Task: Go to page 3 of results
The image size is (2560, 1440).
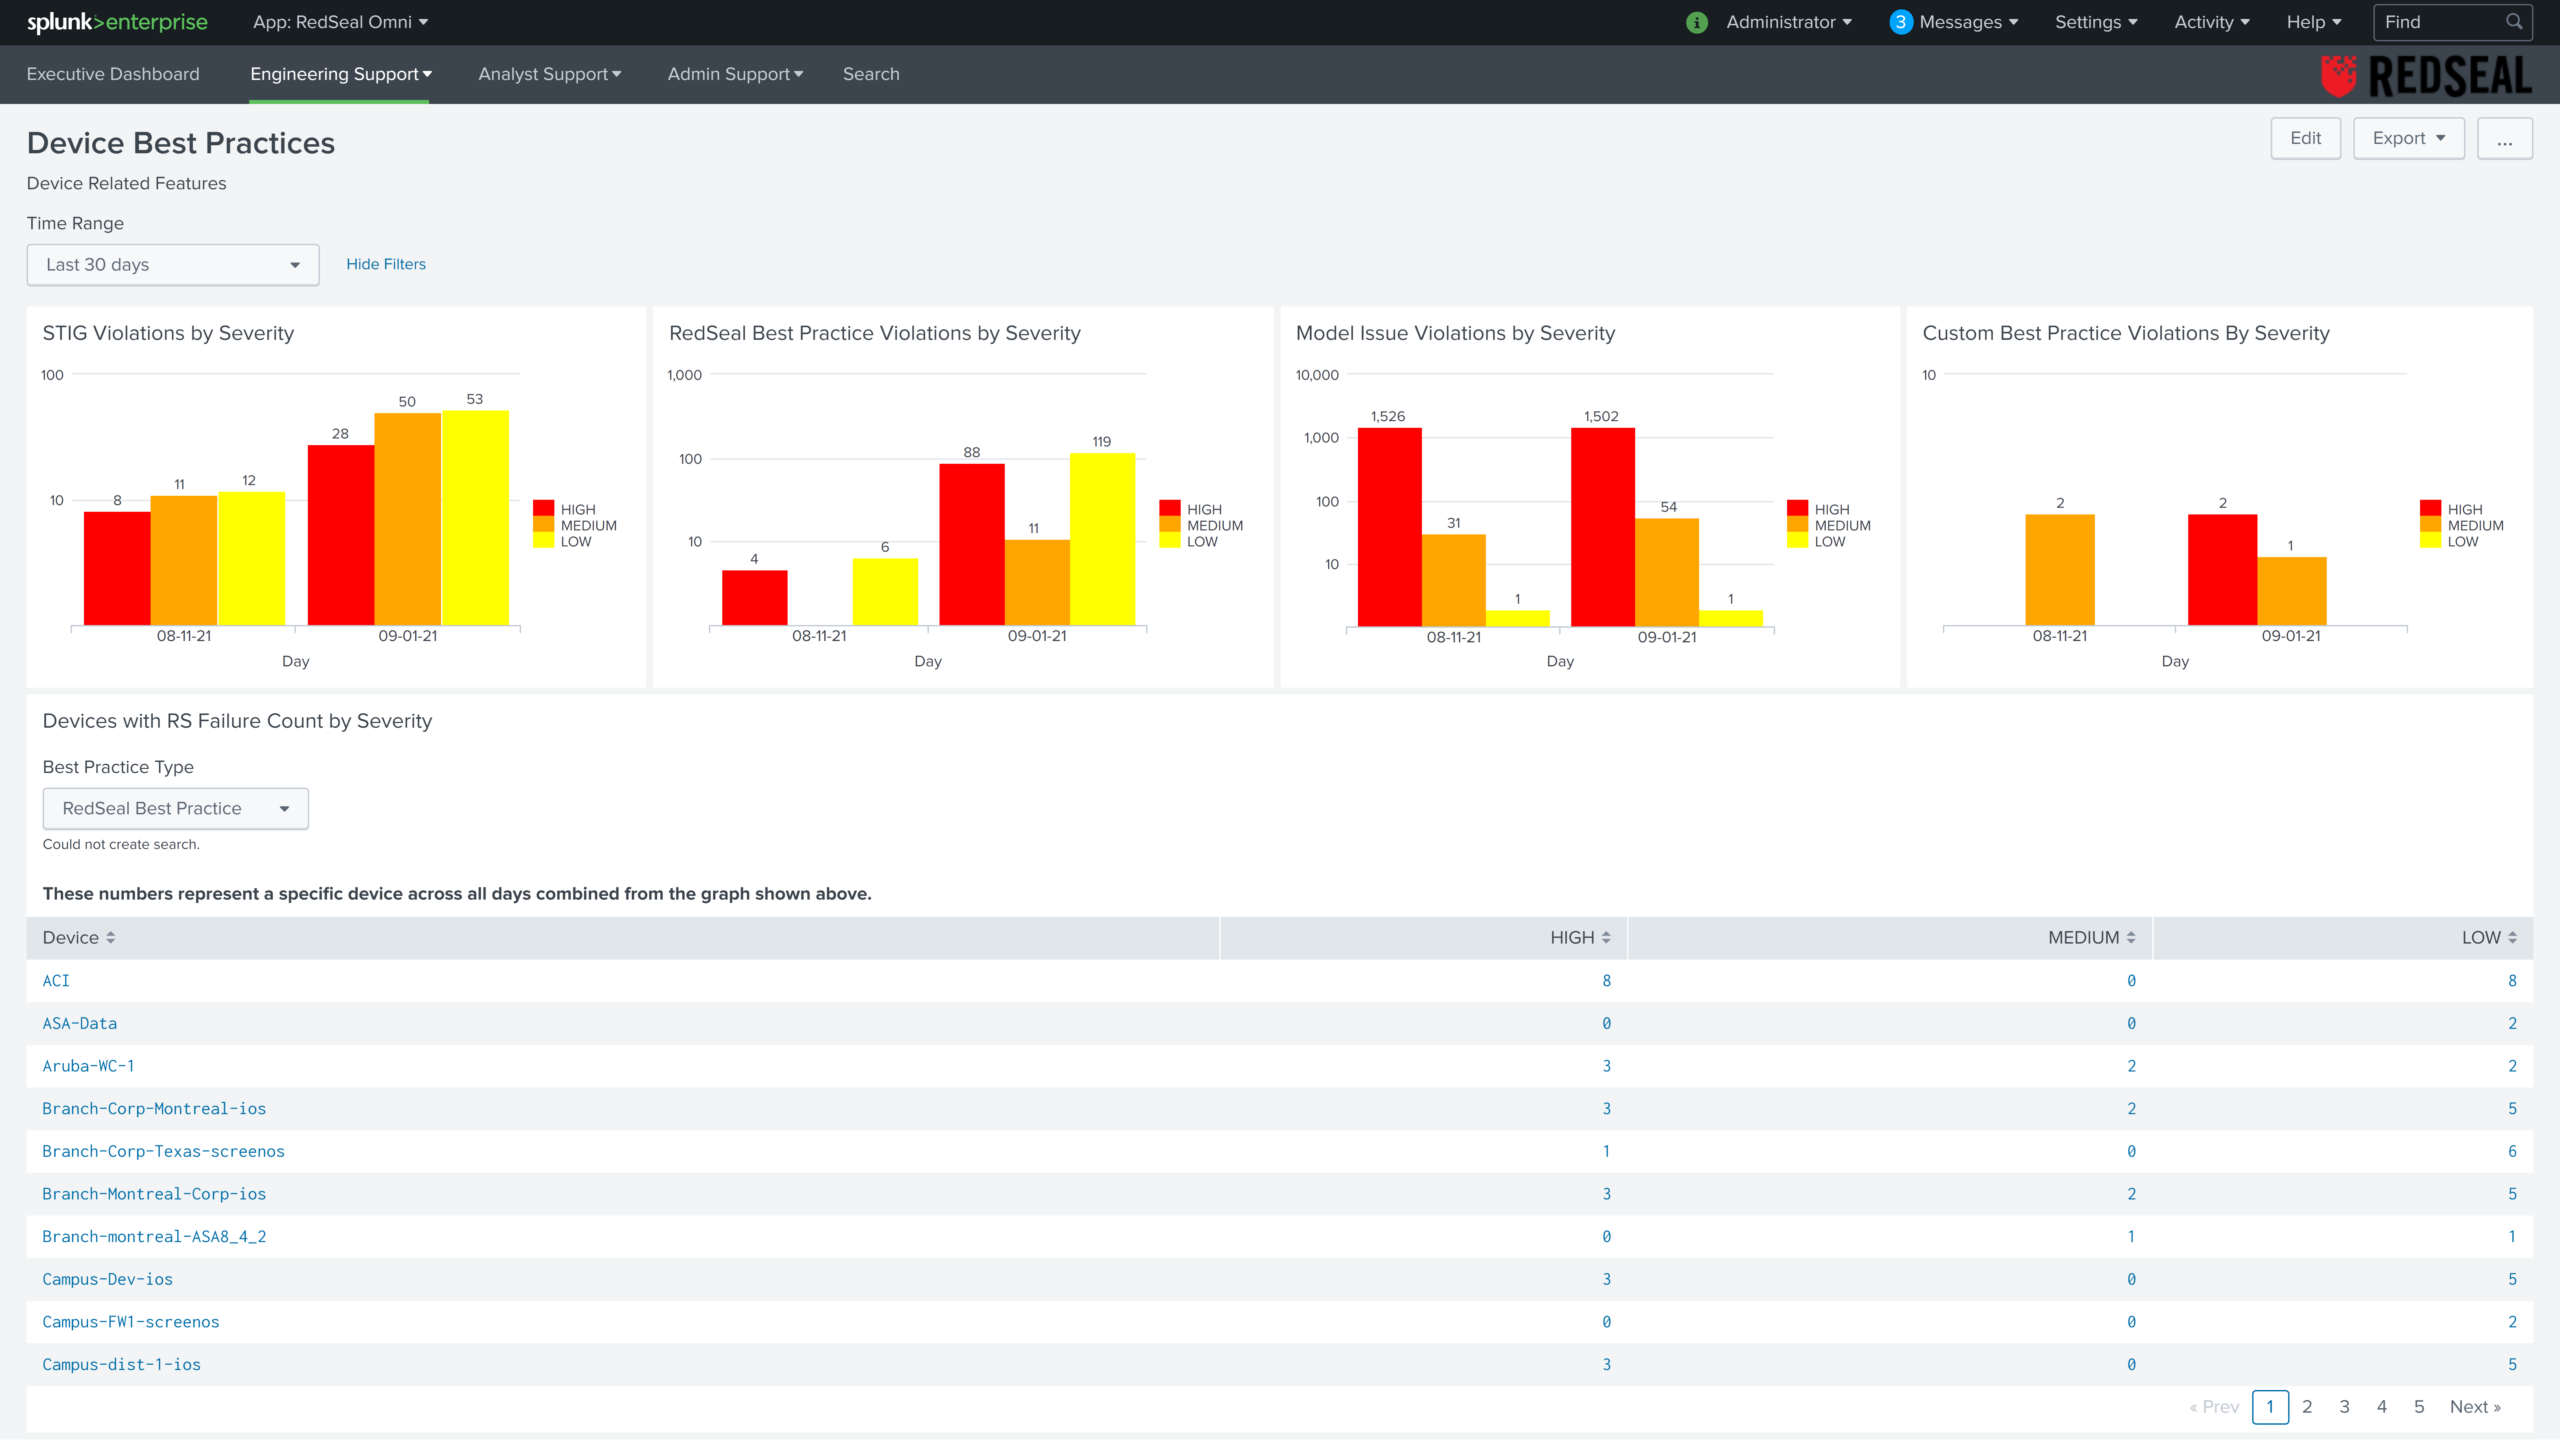Action: tap(2344, 1407)
